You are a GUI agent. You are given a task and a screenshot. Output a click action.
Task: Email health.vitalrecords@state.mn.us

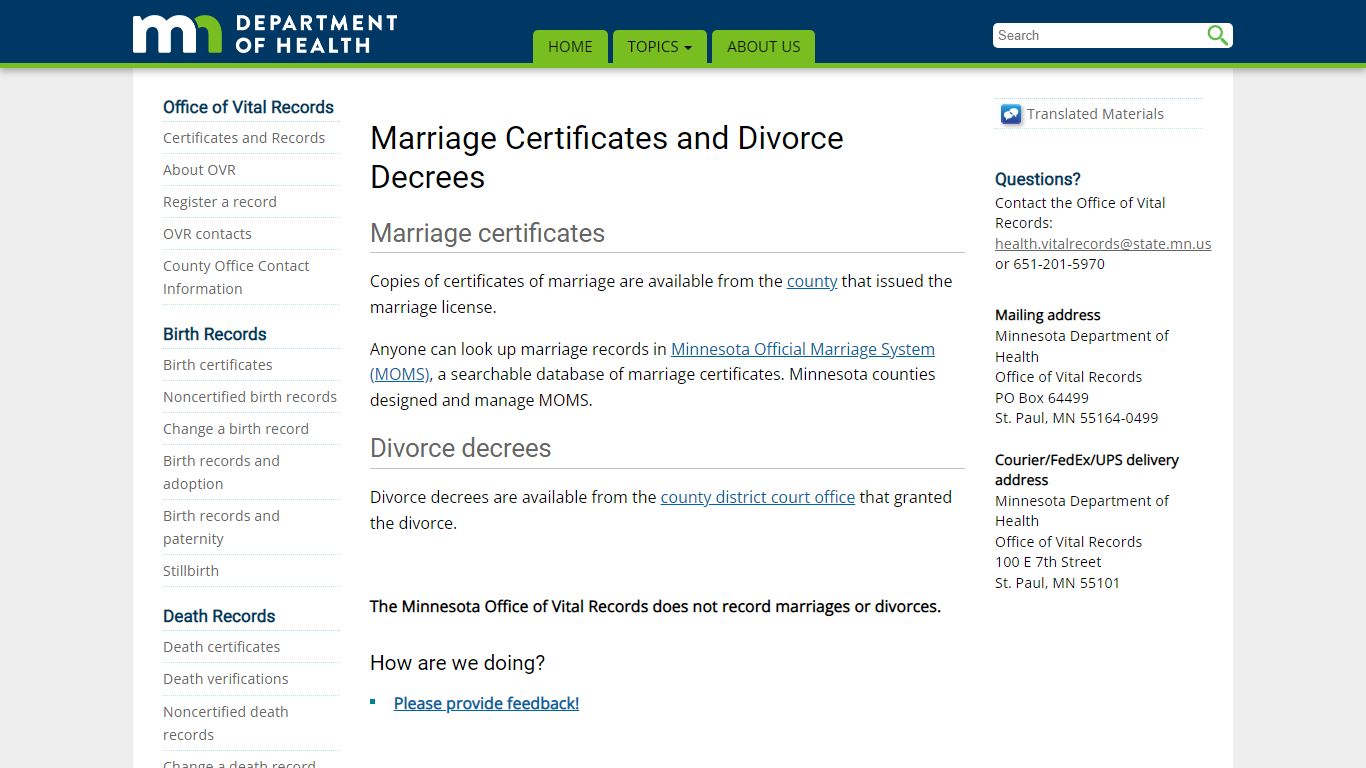click(x=1103, y=244)
